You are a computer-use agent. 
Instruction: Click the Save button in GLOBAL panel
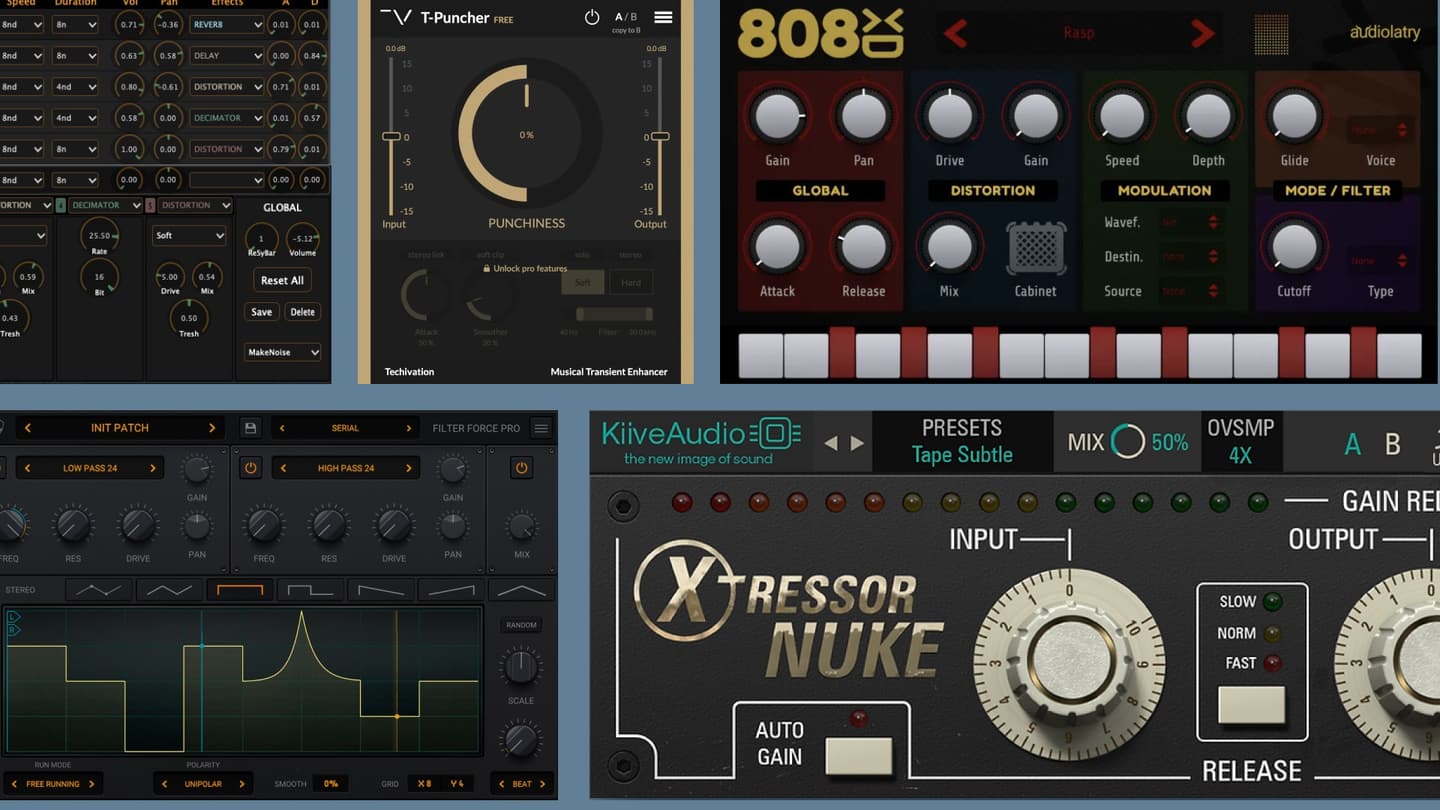click(x=261, y=312)
